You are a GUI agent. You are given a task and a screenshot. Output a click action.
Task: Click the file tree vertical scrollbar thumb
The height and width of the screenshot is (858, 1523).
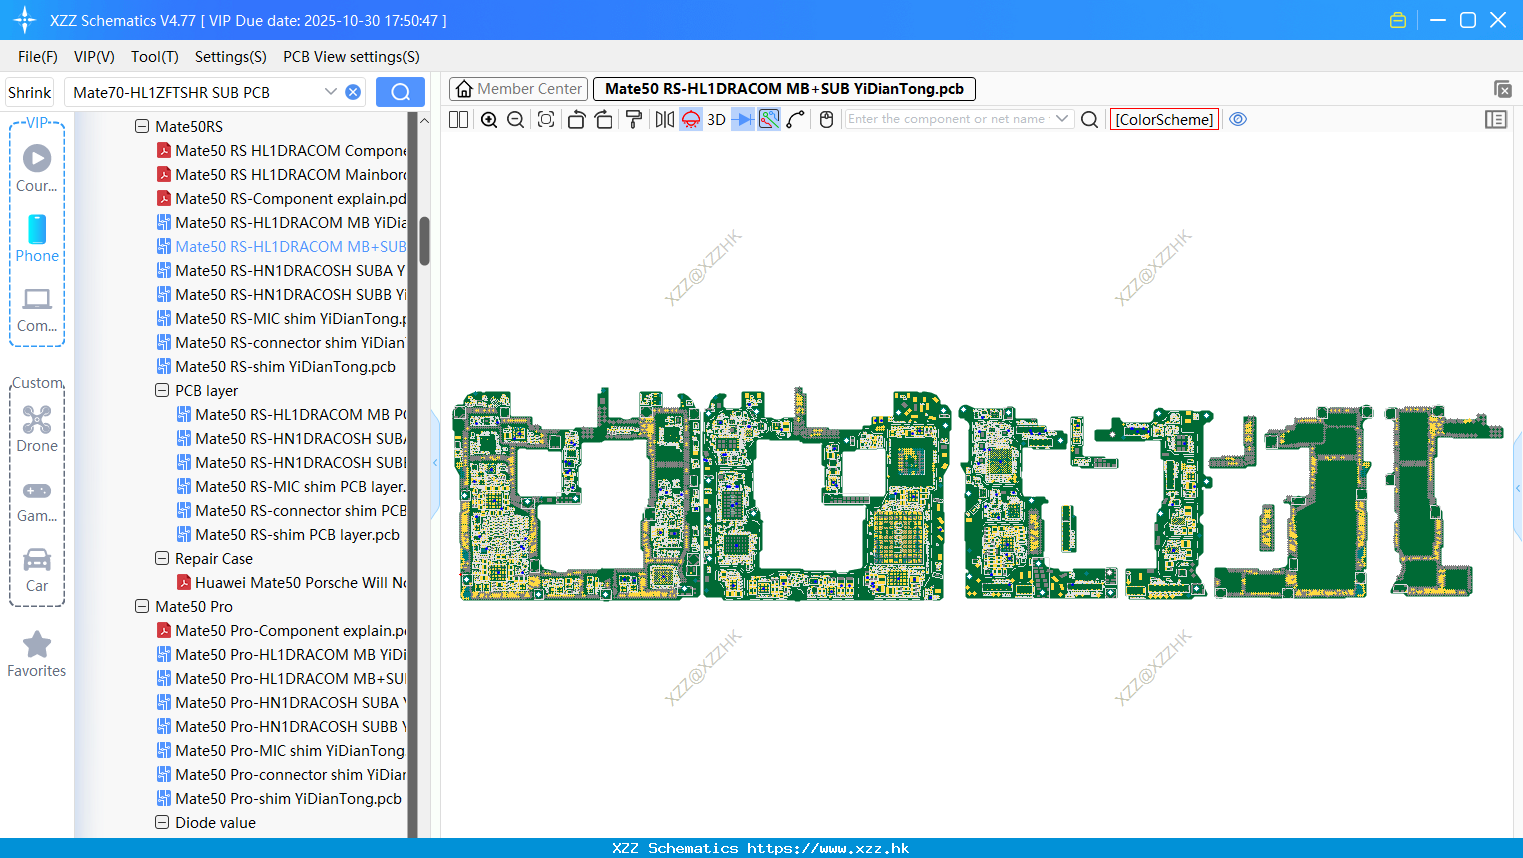[424, 241]
